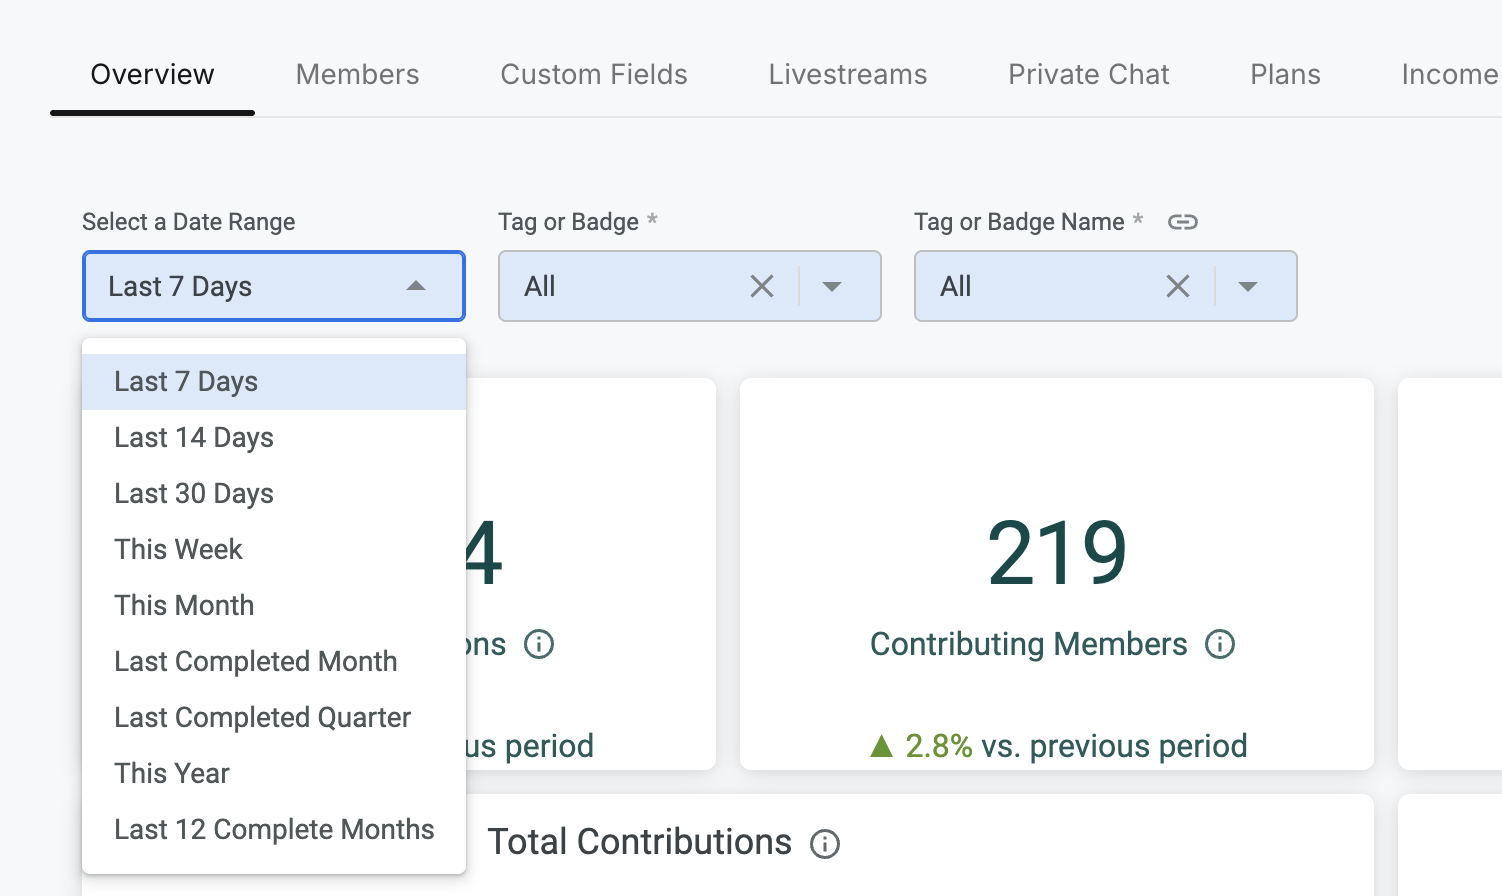Select Last 30 Days from list

[x=194, y=494]
